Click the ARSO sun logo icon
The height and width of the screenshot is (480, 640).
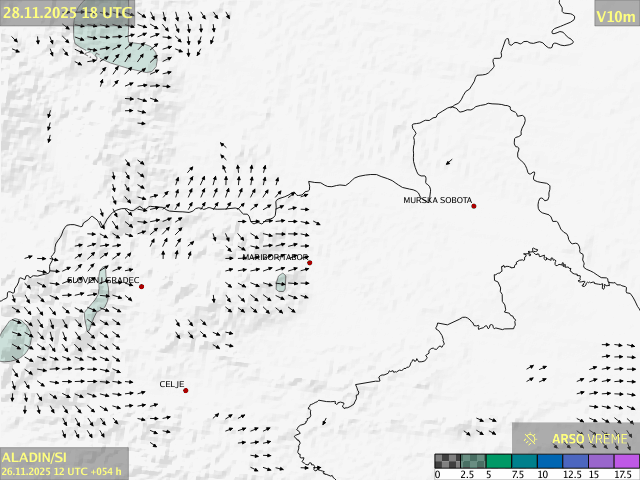[531, 439]
